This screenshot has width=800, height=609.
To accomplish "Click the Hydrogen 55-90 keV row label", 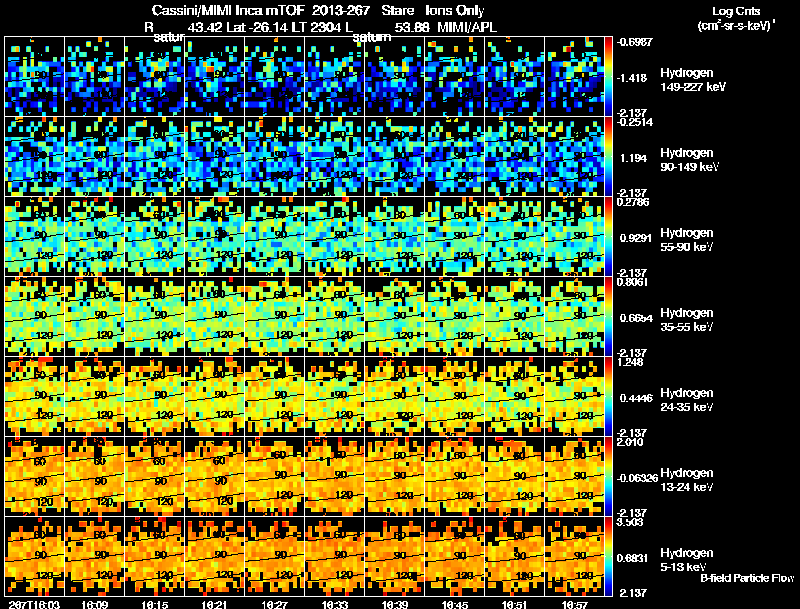I will tap(687, 240).
